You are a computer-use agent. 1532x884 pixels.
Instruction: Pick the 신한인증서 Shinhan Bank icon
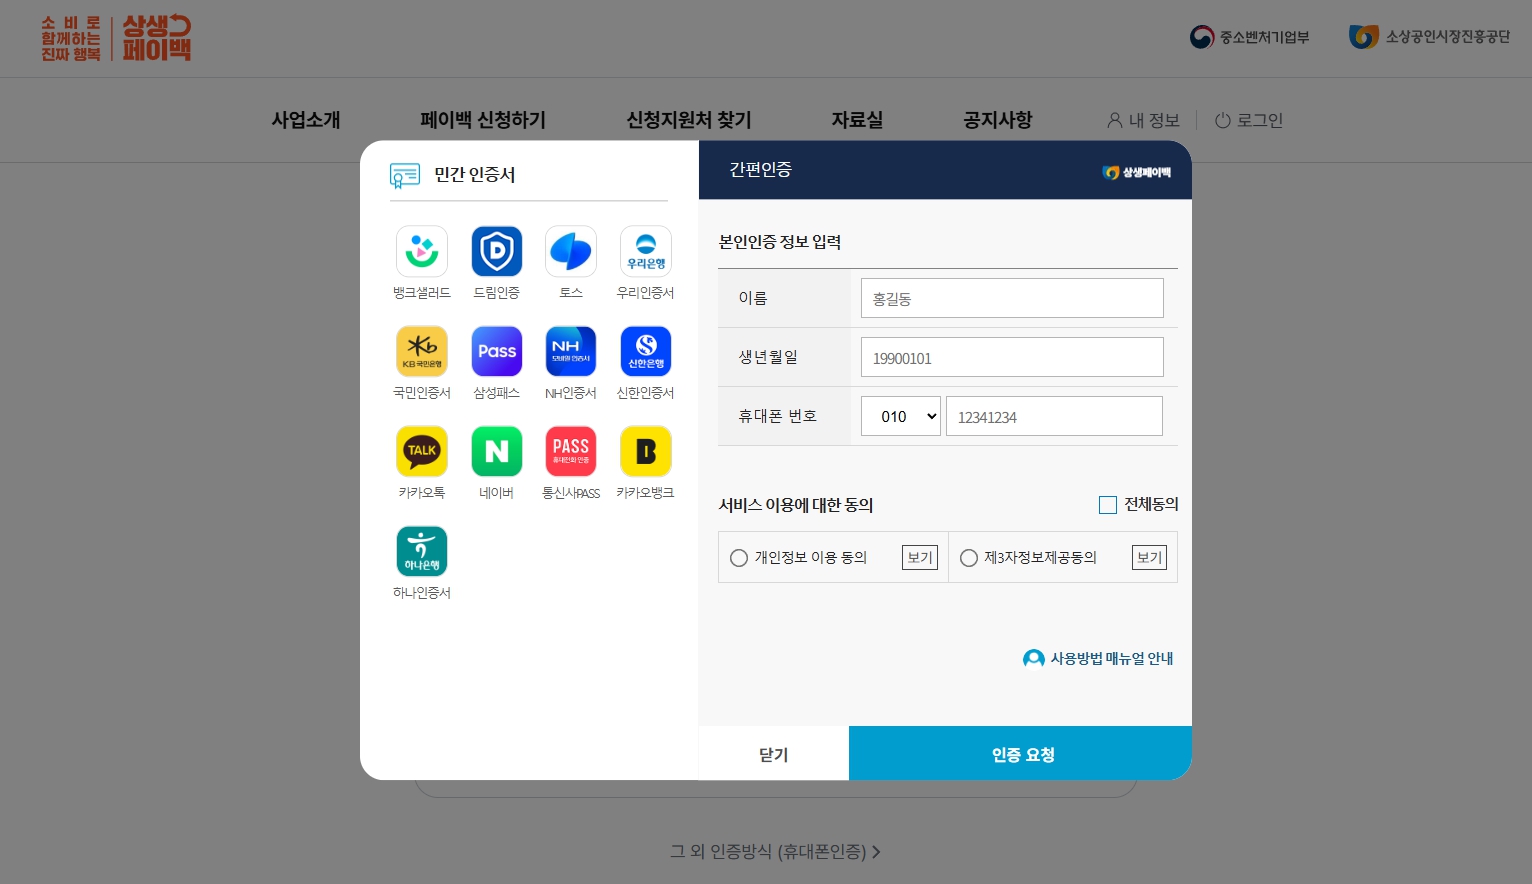[646, 351]
